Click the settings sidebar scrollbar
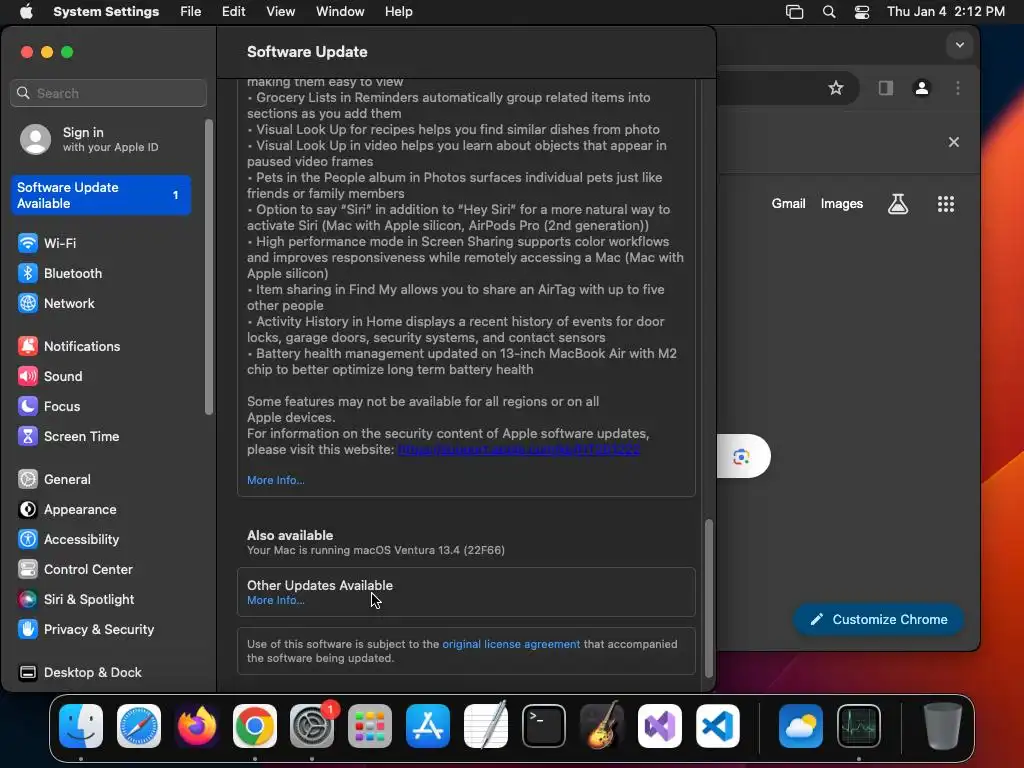Viewport: 1024px width, 768px height. (x=209, y=266)
